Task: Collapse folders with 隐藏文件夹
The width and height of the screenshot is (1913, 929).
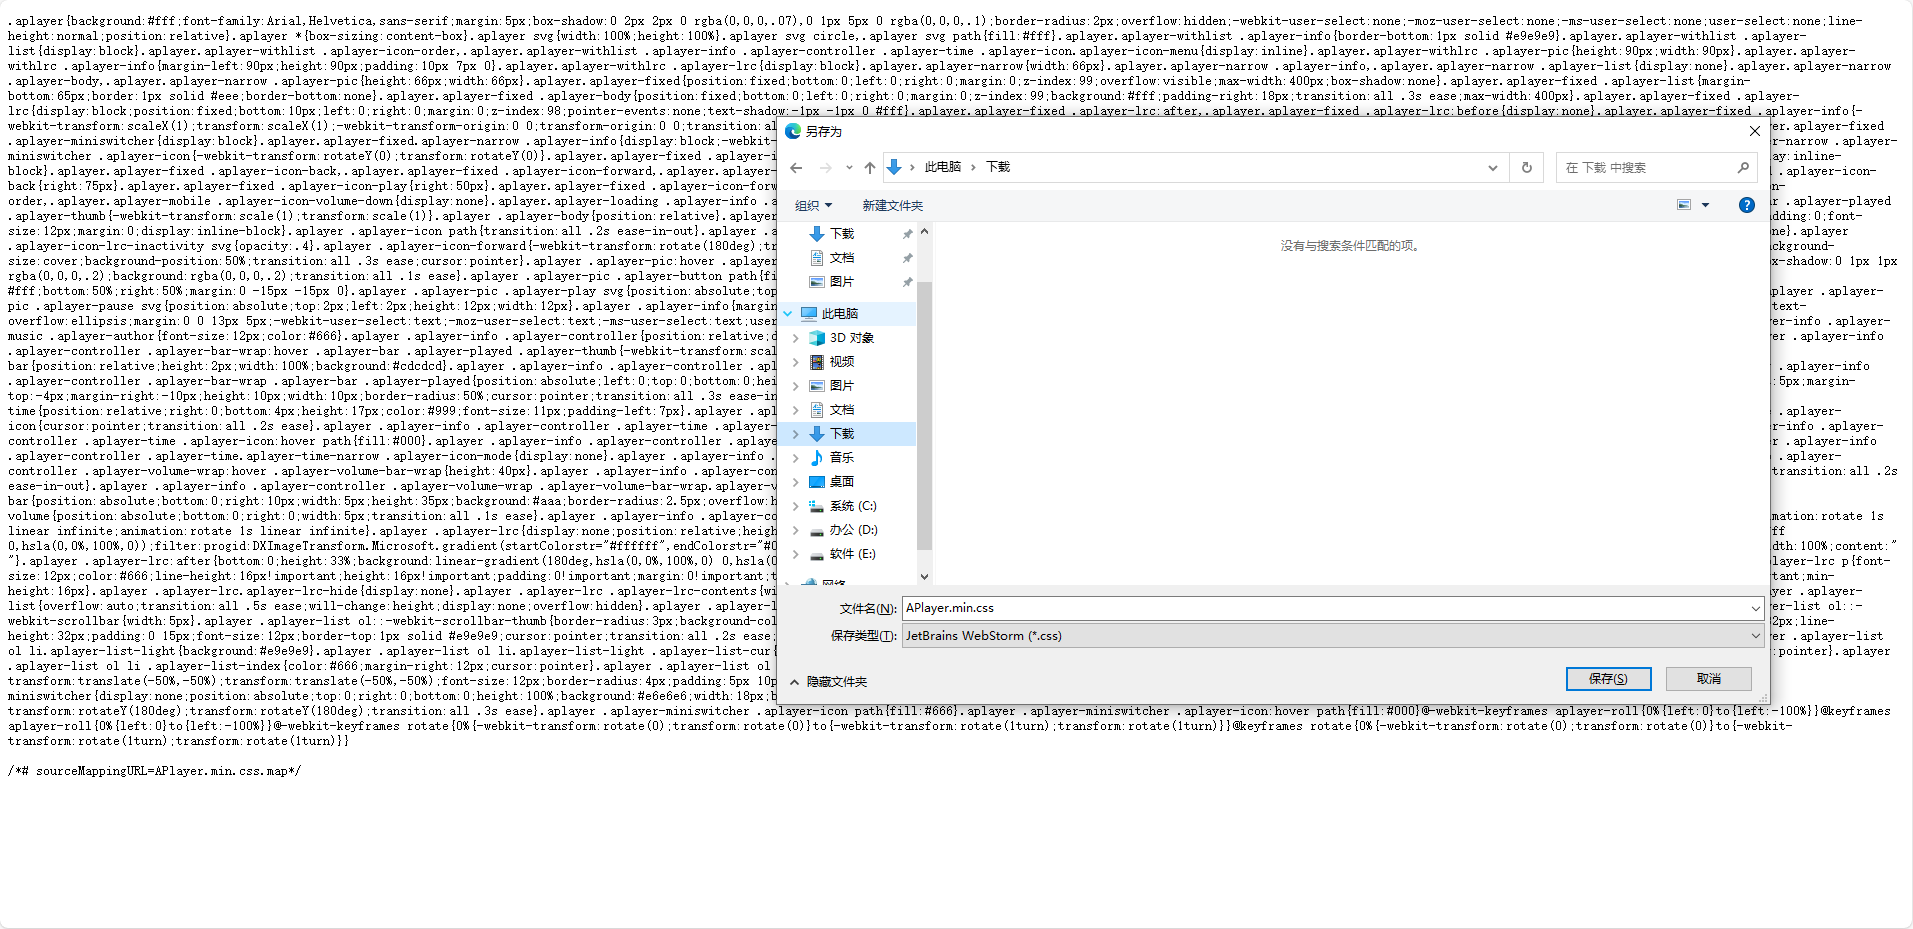Action: coord(829,682)
